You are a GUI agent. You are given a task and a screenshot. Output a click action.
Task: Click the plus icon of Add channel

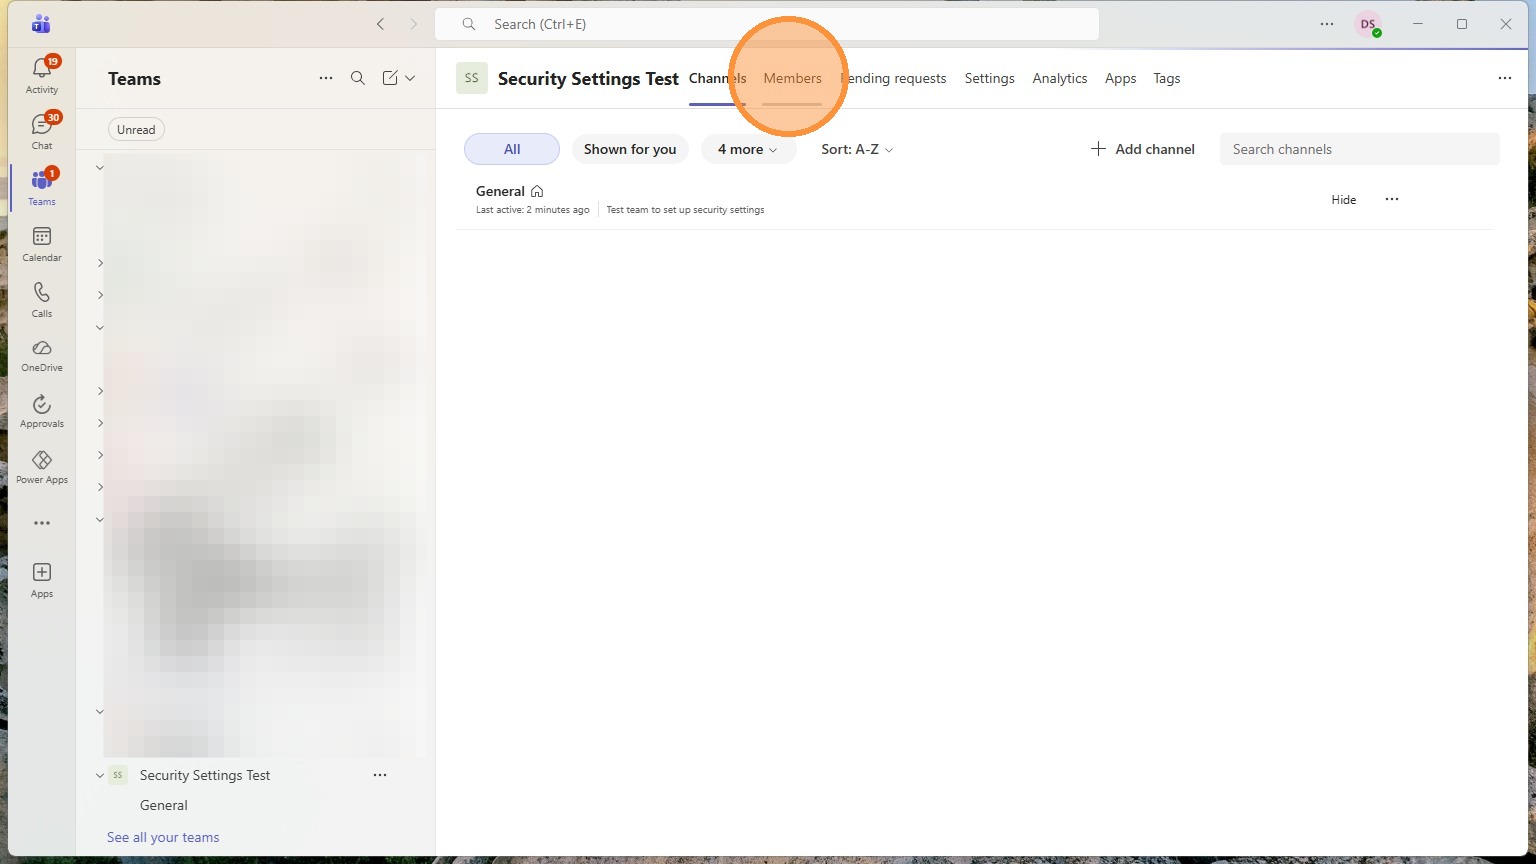point(1098,149)
